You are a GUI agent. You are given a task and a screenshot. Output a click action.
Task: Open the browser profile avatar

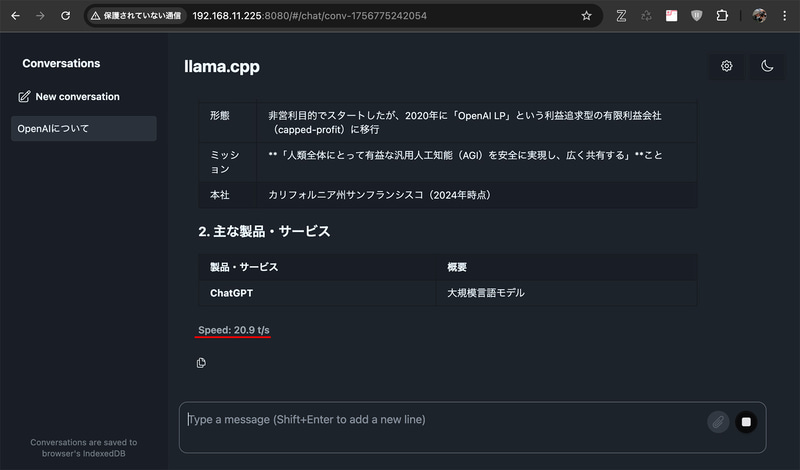(759, 16)
